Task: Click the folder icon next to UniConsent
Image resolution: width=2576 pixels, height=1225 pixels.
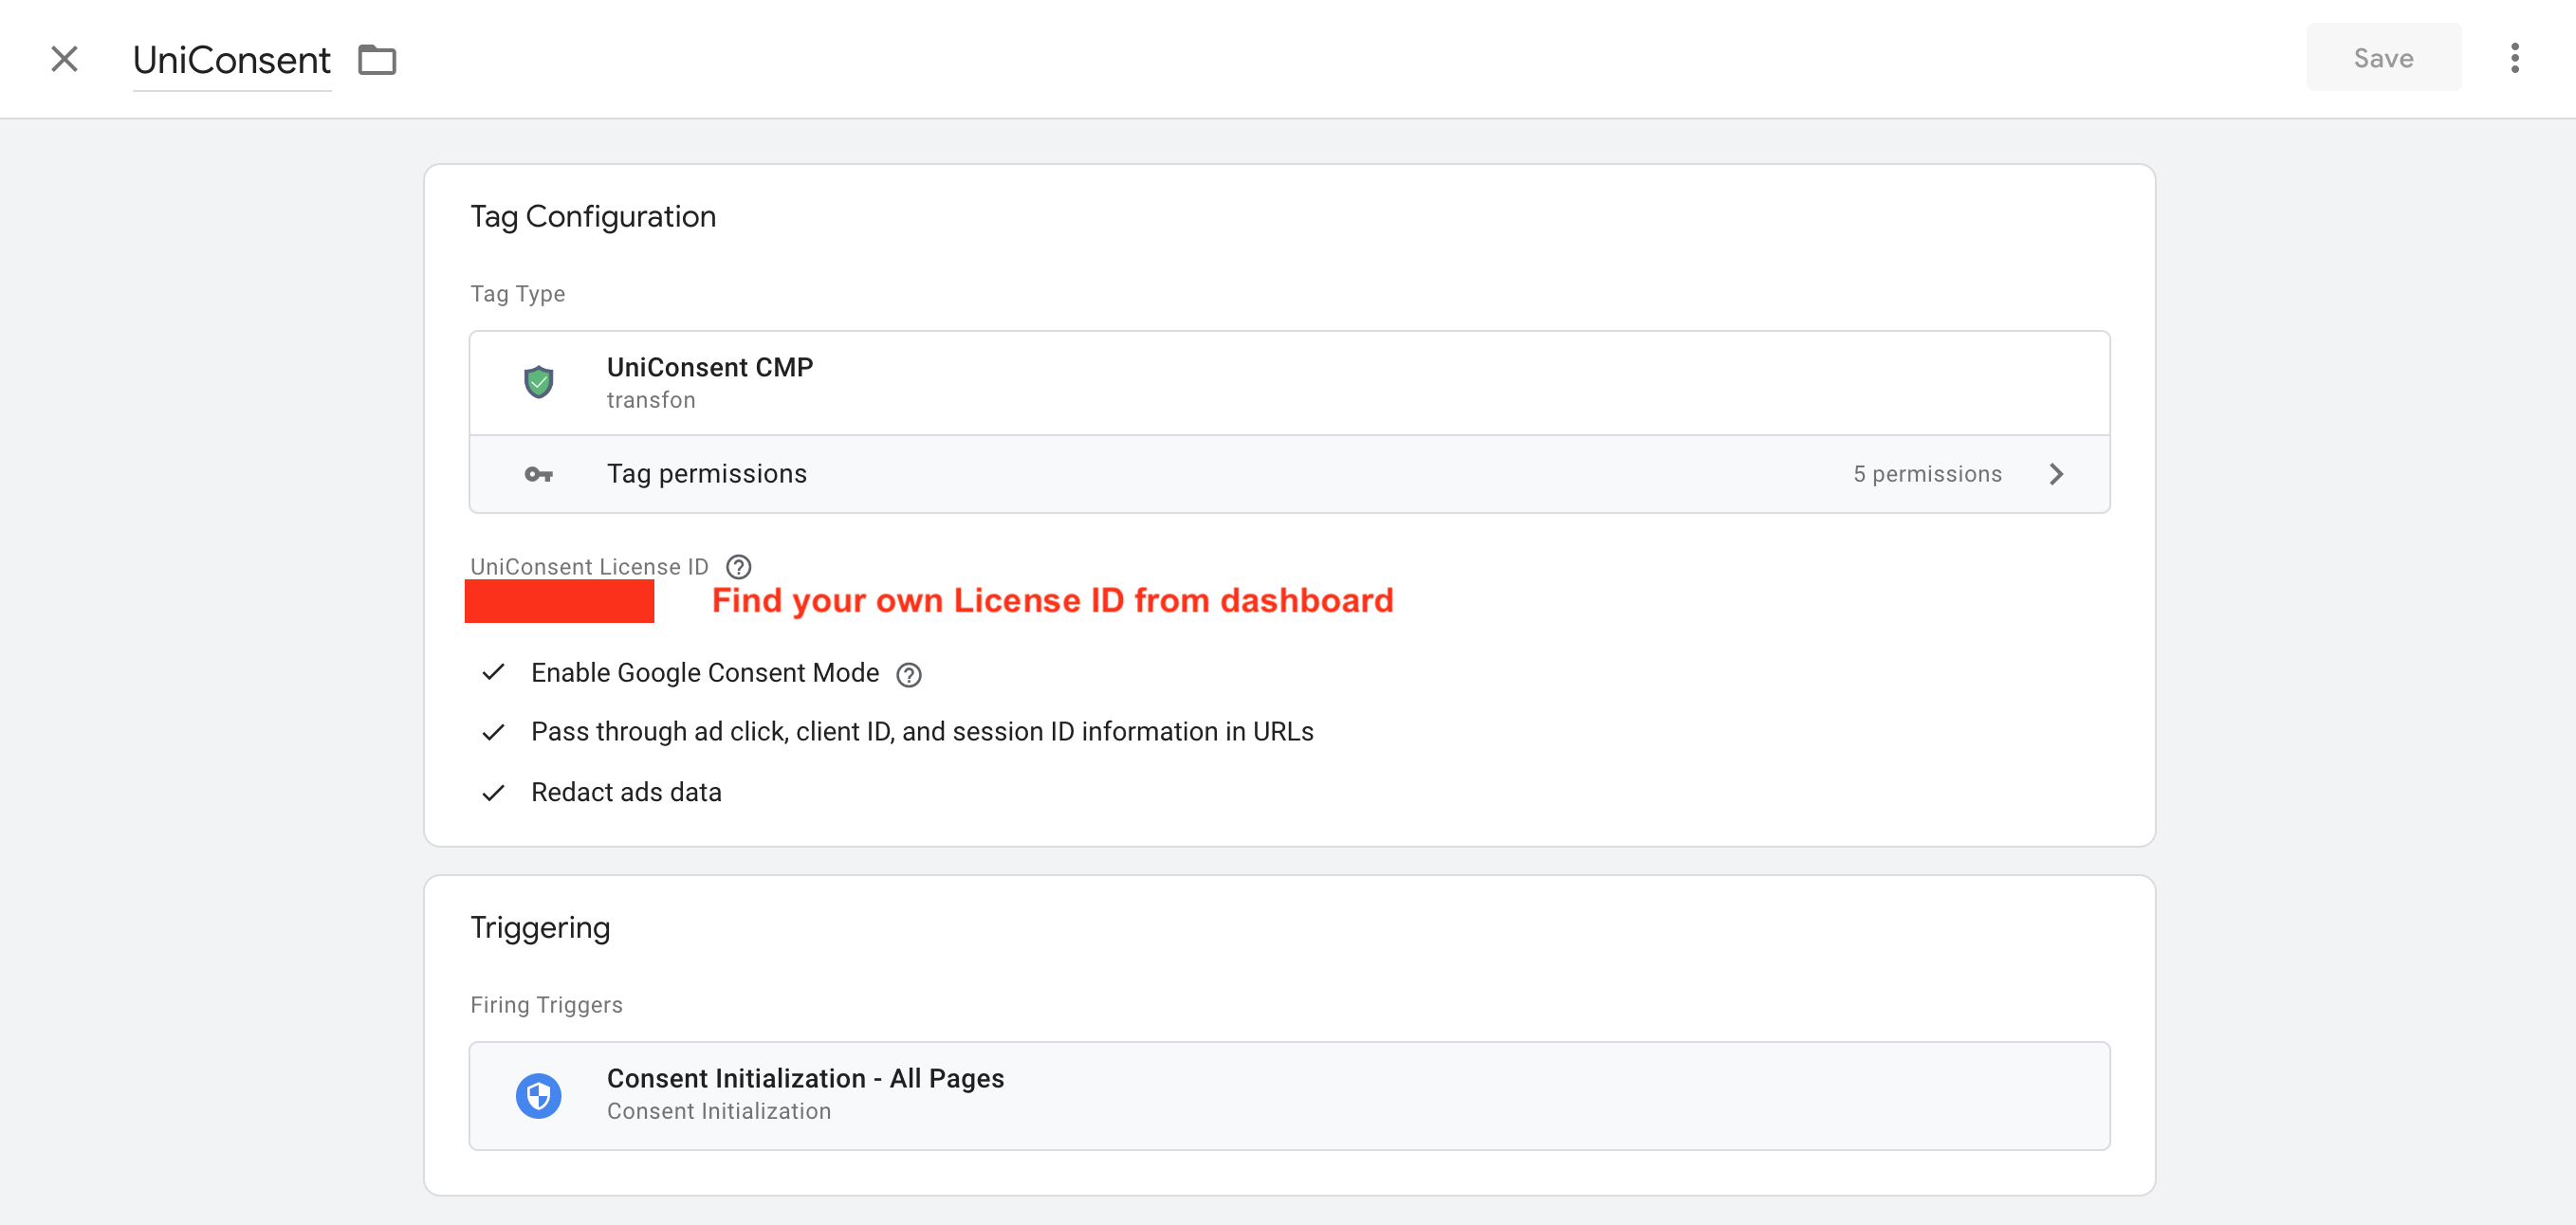Action: tap(377, 60)
